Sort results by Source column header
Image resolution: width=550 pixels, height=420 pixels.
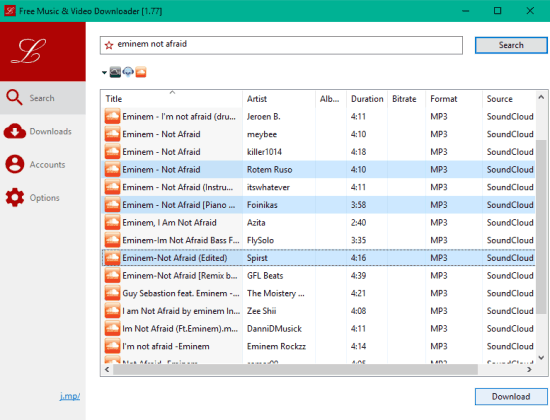[x=509, y=99]
